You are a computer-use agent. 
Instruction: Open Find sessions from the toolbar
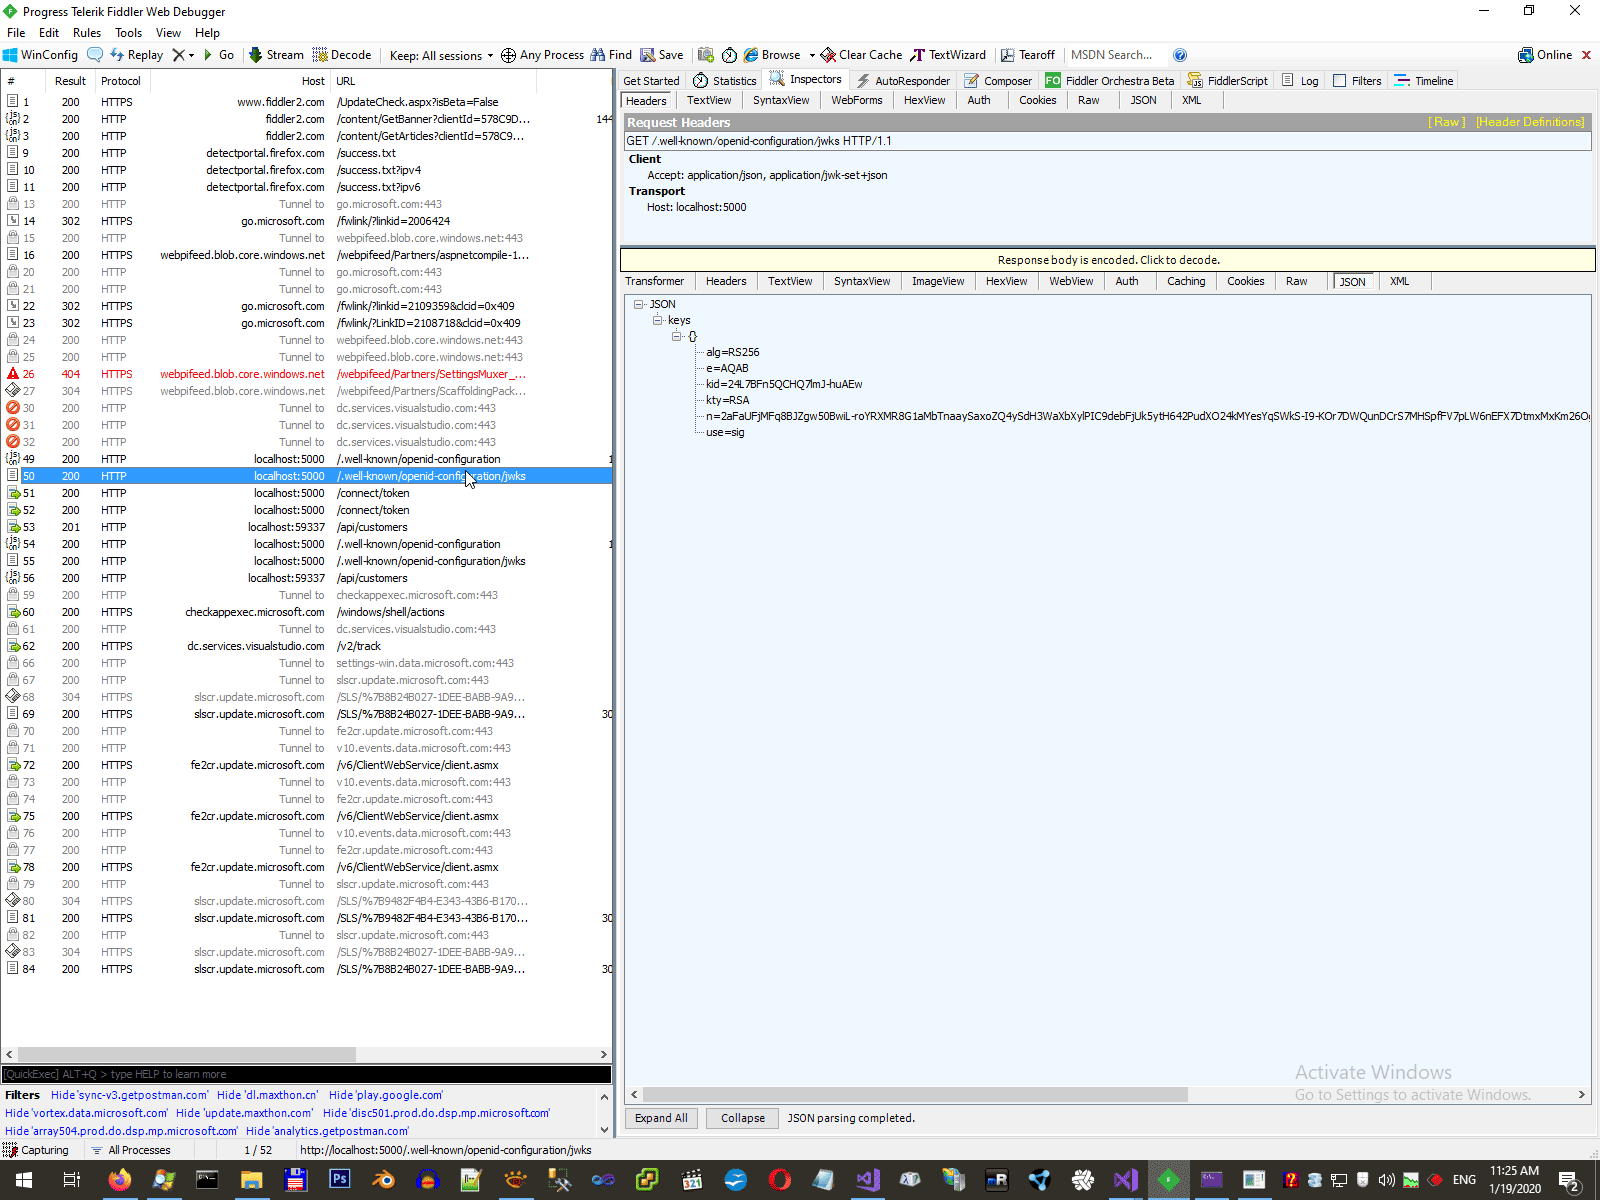pyautogui.click(x=611, y=55)
